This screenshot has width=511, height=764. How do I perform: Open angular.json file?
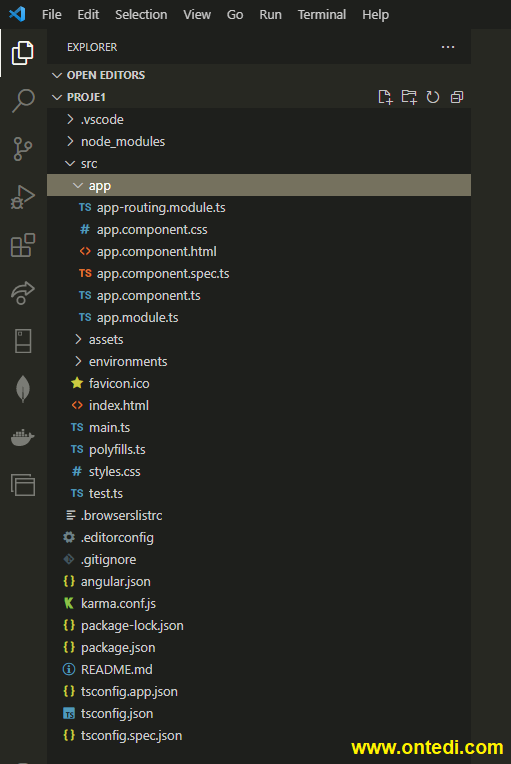click(x=259, y=581)
